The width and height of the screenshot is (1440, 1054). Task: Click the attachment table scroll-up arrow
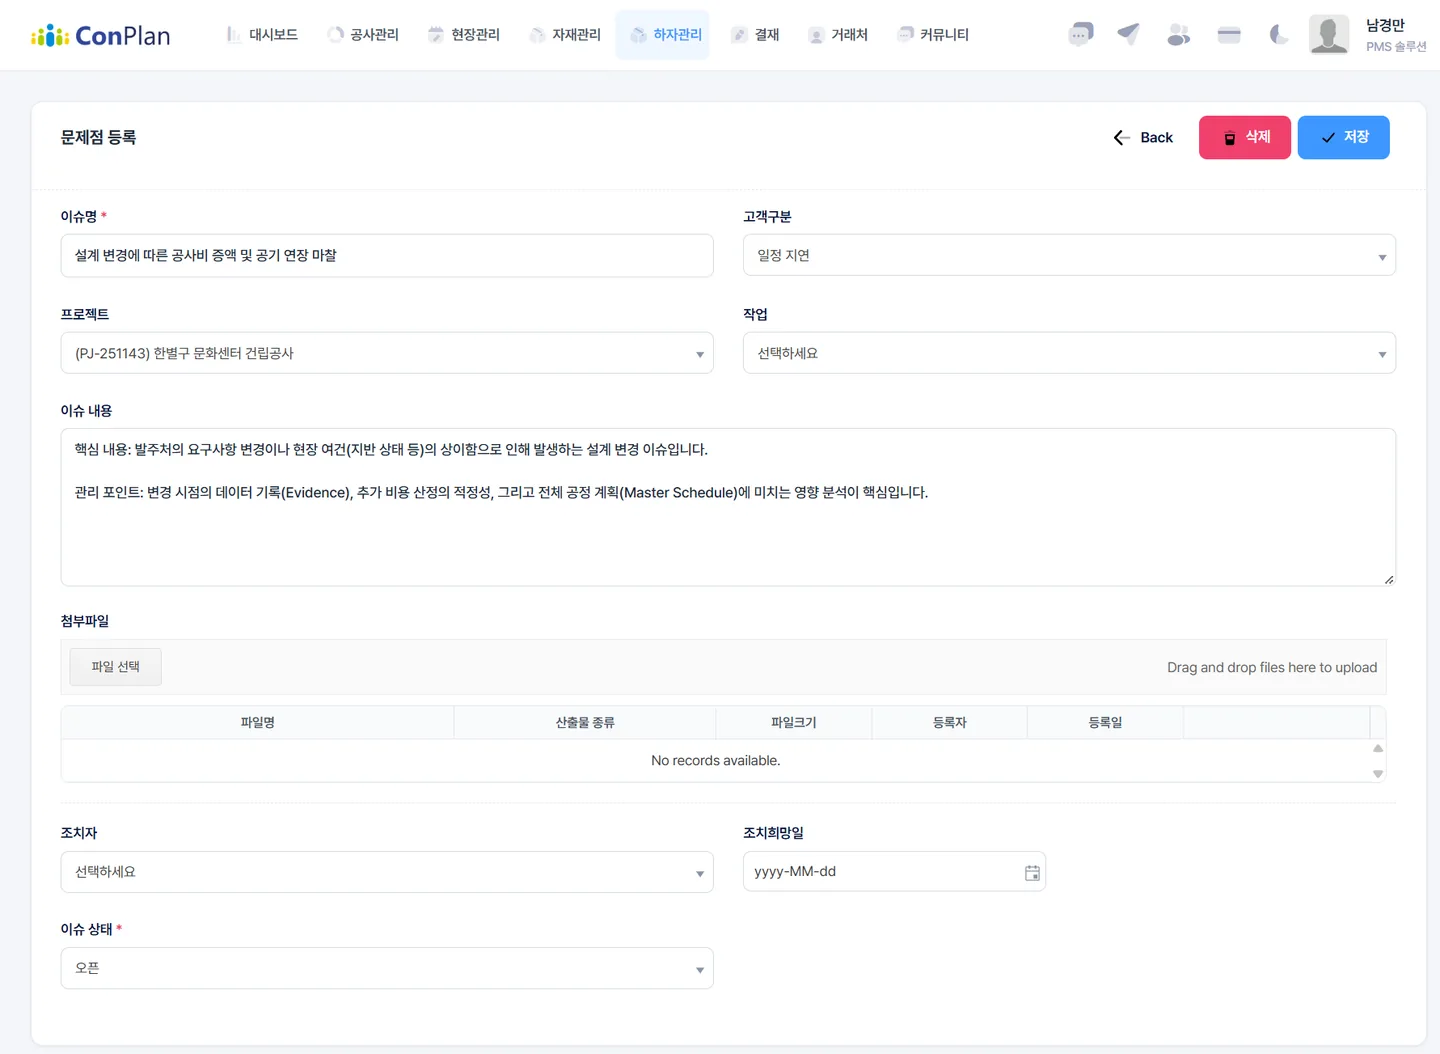(x=1378, y=748)
